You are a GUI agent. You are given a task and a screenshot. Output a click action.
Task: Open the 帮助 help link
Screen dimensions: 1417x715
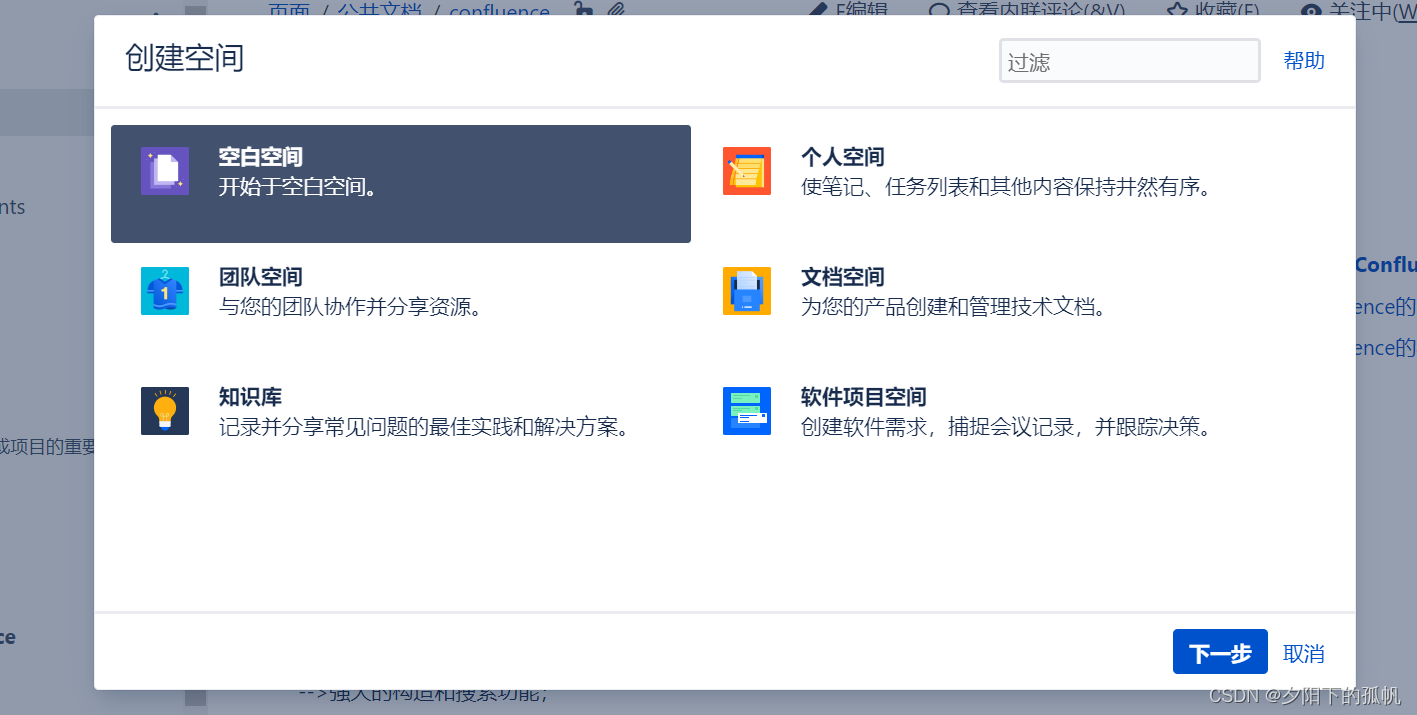[x=1304, y=60]
